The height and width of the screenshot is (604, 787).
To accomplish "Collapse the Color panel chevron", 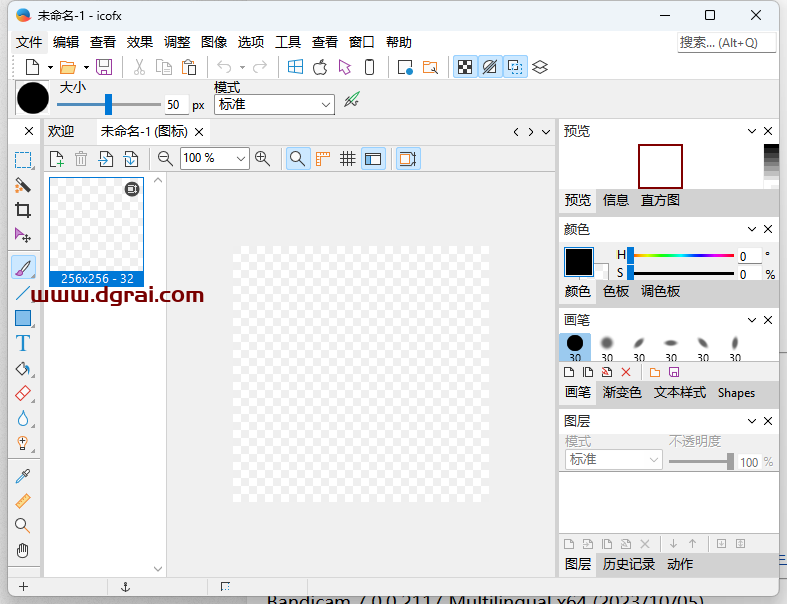I will [x=752, y=229].
